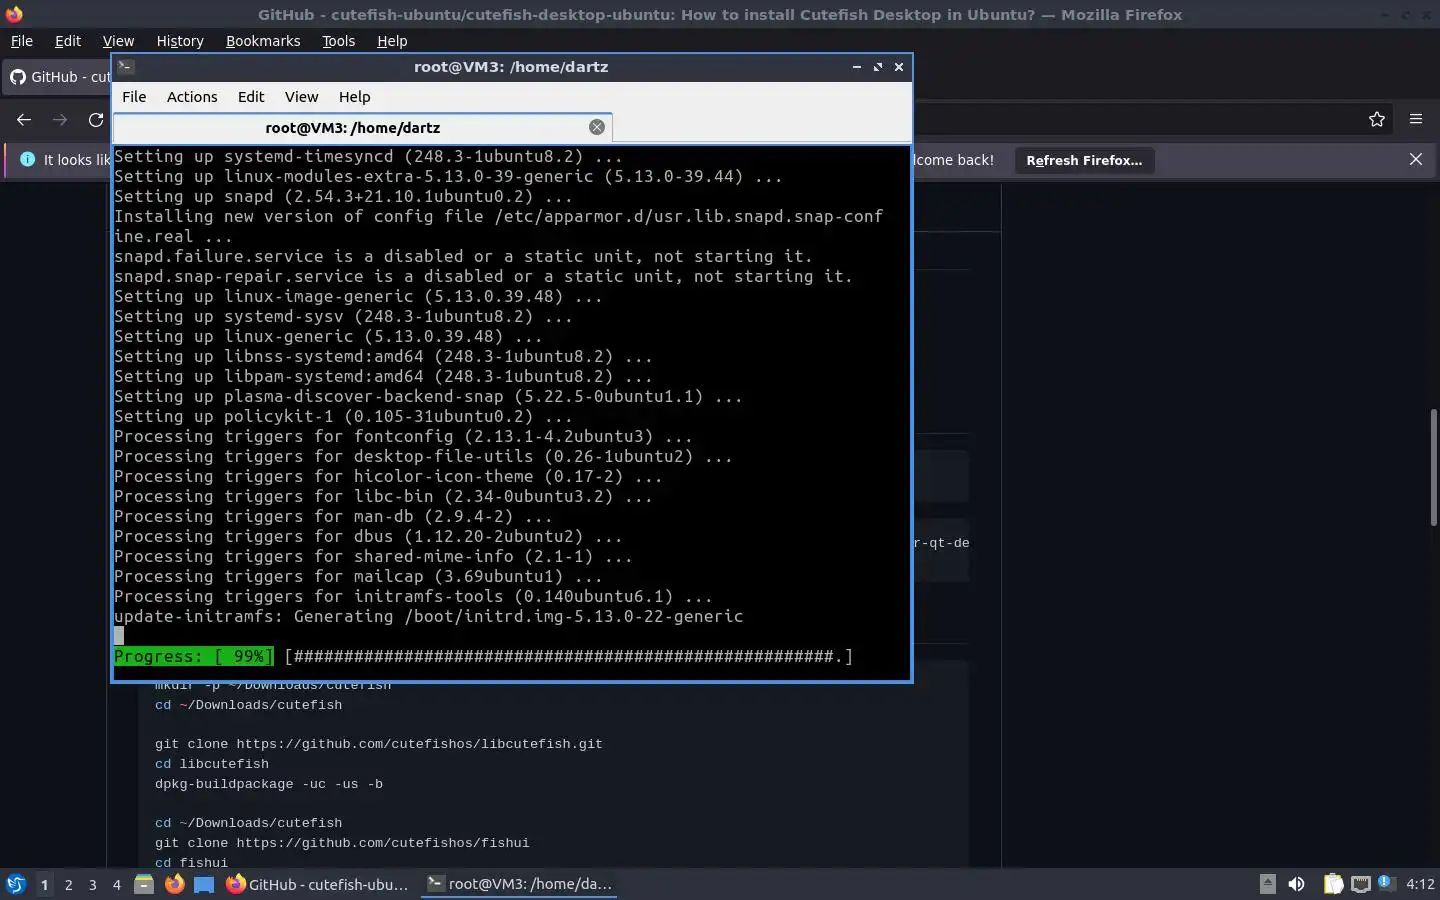Viewport: 1440px width, 900px height.
Task: Select the root@VM3: /home/dartz terminal tab
Action: pyautogui.click(x=362, y=127)
